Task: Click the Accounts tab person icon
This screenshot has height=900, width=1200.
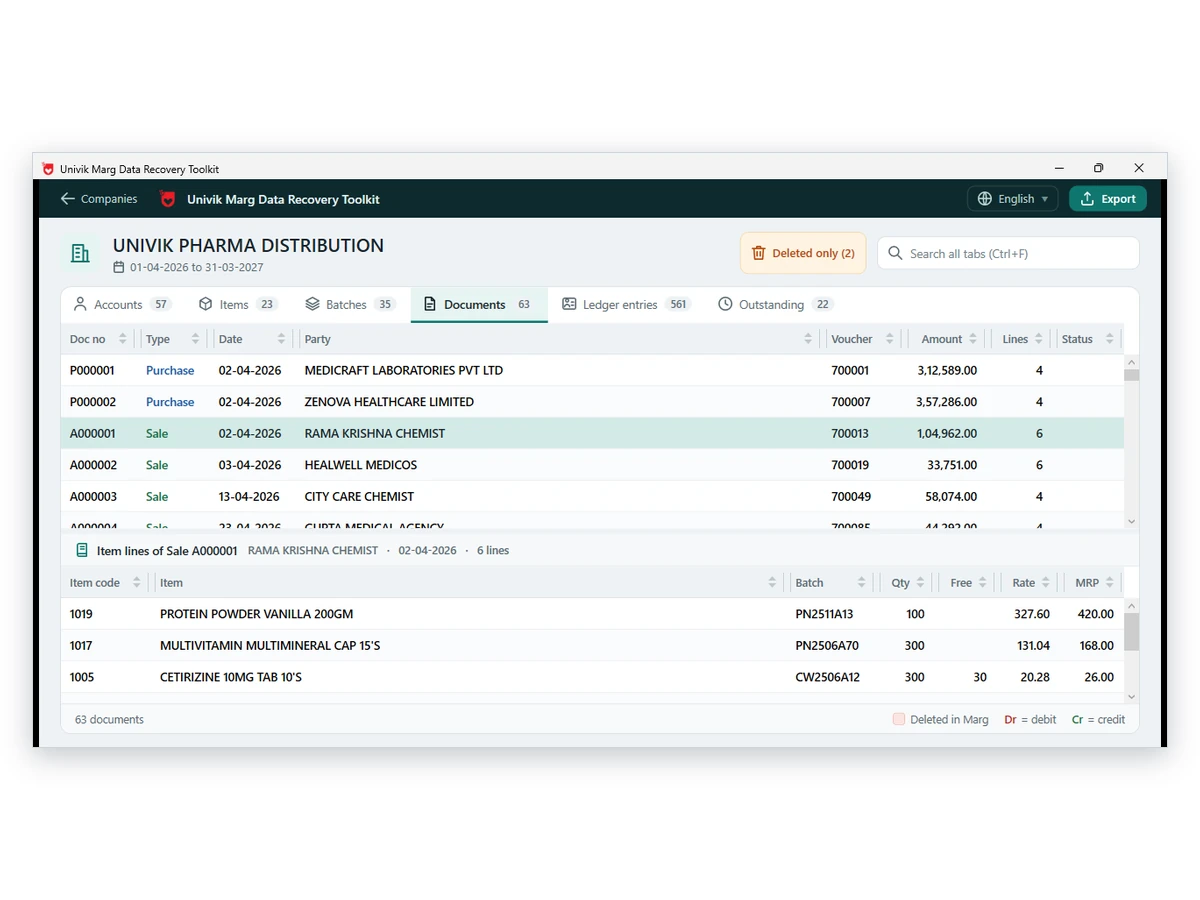Action: click(x=80, y=304)
